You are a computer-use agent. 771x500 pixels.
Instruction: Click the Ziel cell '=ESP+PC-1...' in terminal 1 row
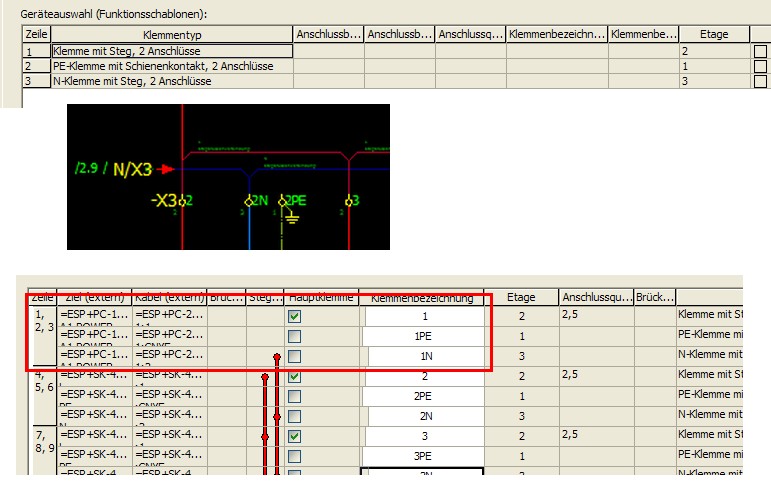[94, 316]
